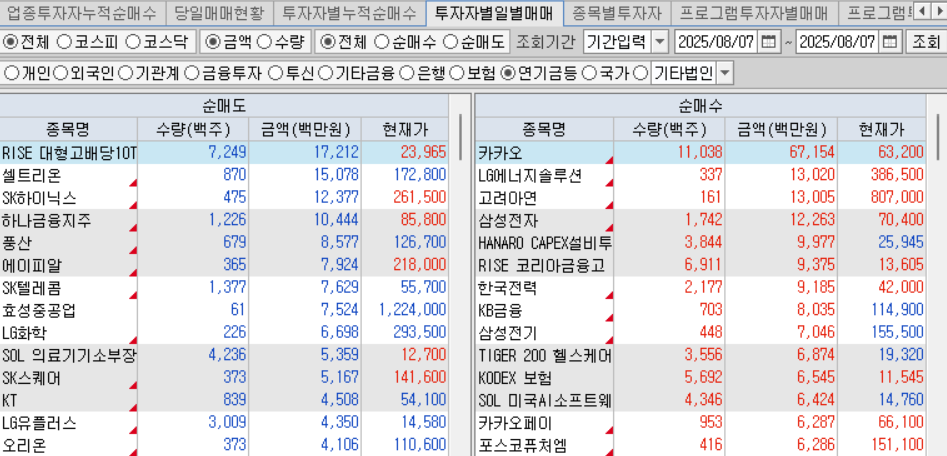Select 한국전력 stock row
Screen dimensions: 947x456
coord(700,287)
